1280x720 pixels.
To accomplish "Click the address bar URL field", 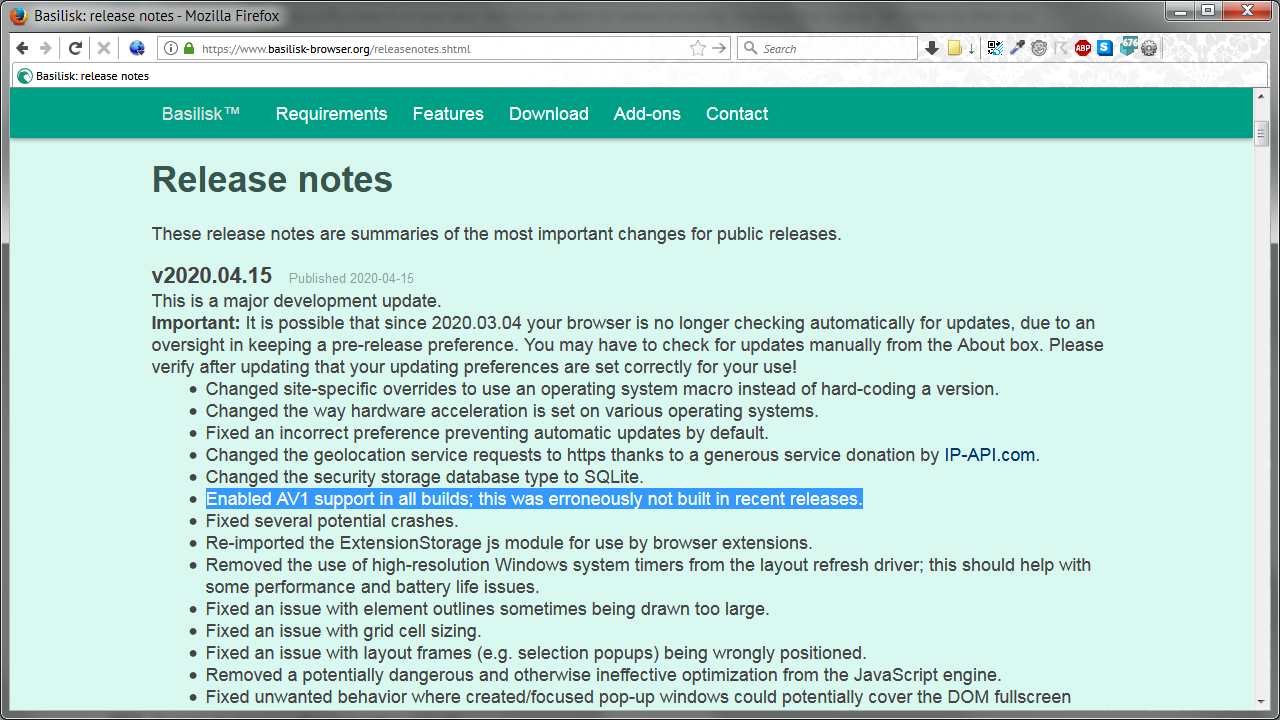I will pyautogui.click(x=443, y=48).
